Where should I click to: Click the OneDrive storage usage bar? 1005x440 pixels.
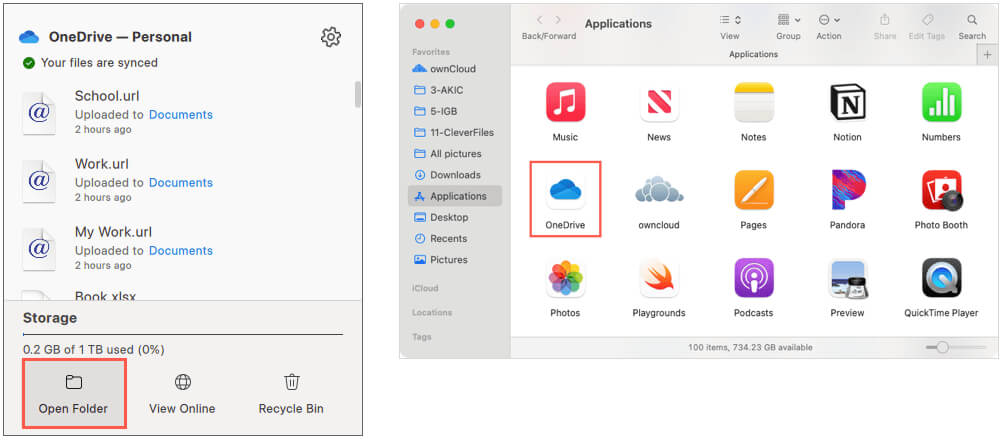pos(183,334)
